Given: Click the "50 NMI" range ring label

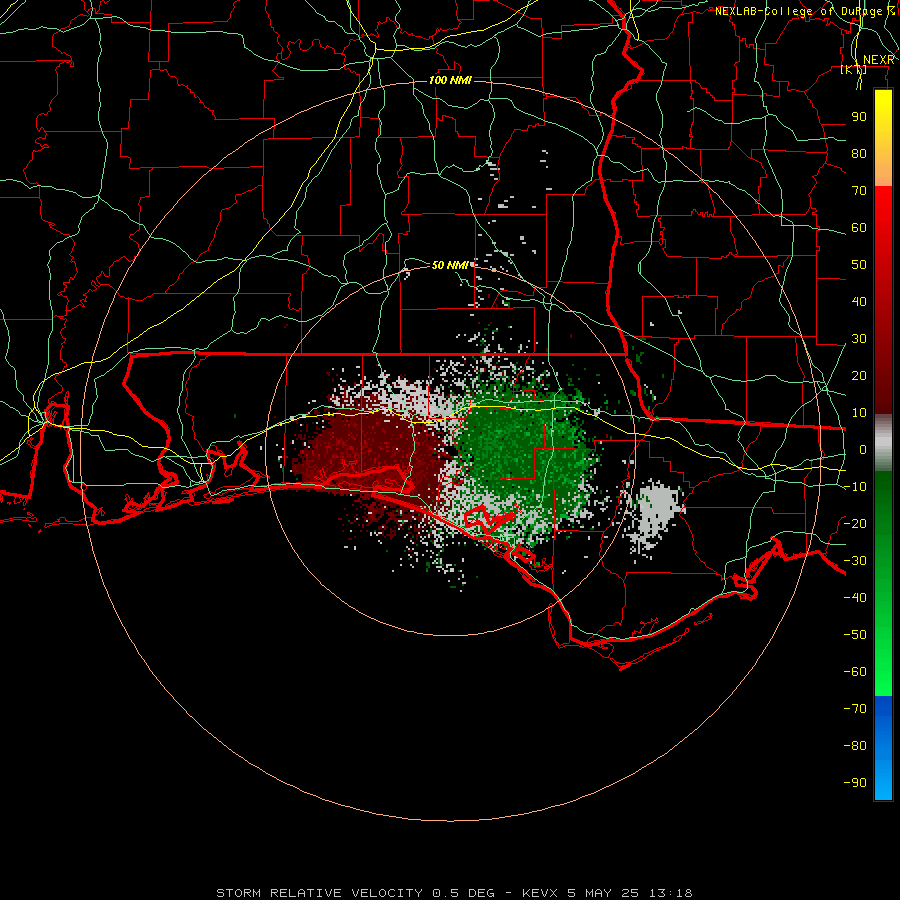Looking at the screenshot, I should click(x=450, y=265).
